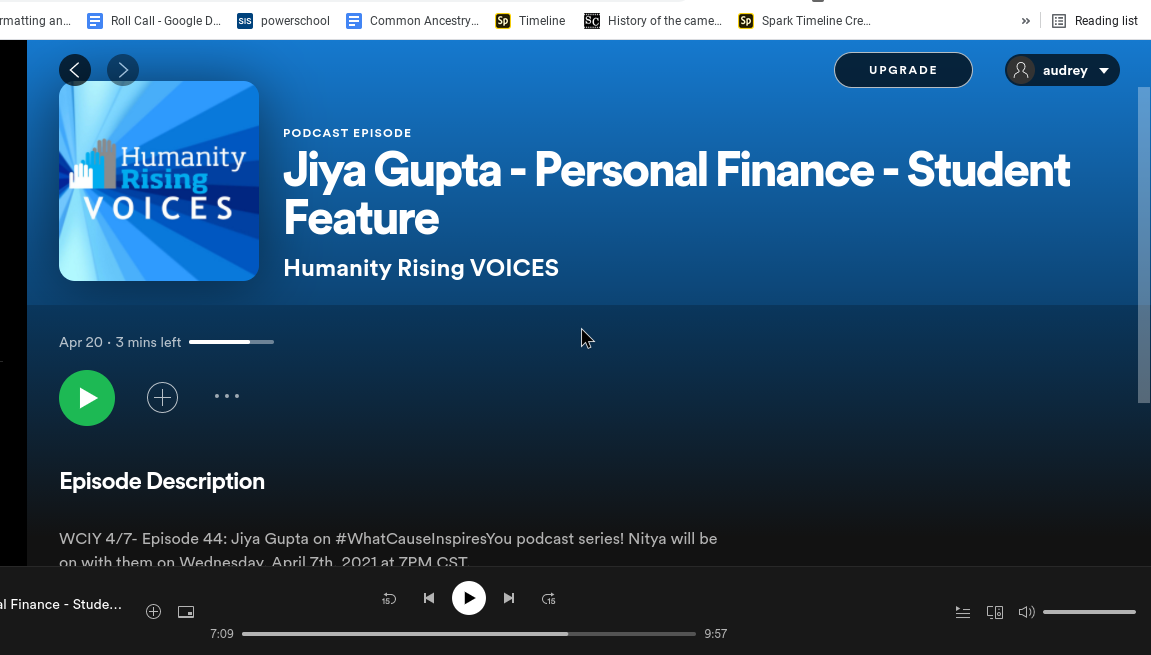Skip forward 15 seconds
Screen dimensions: 1151x655
[x=548, y=598]
